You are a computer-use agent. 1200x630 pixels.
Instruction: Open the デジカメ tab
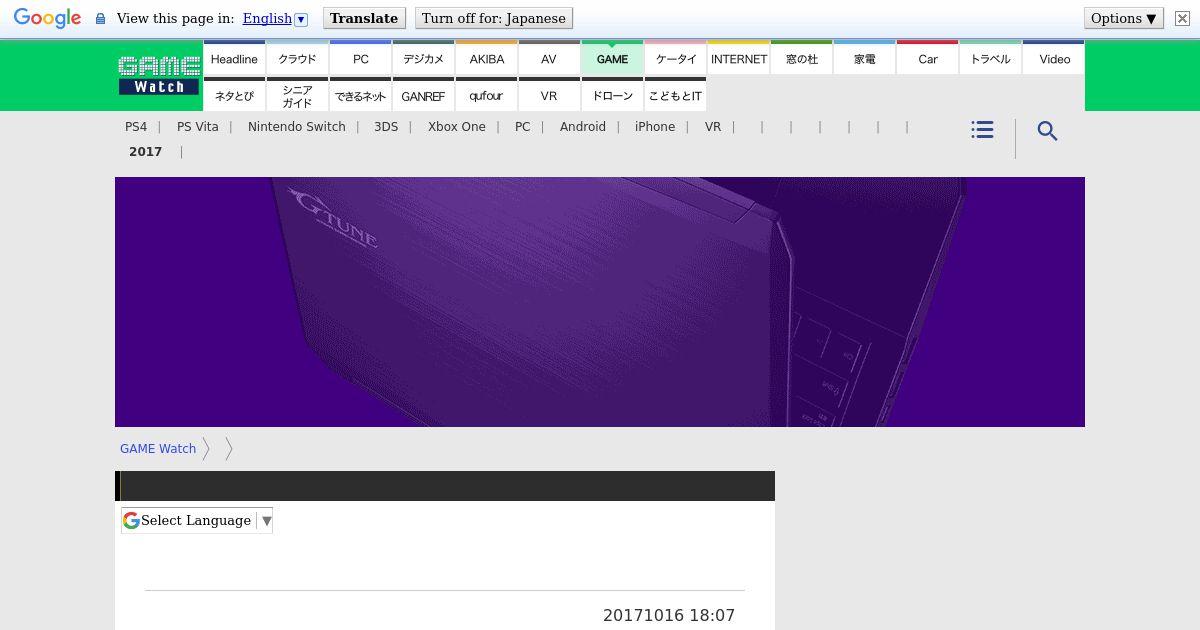(x=423, y=58)
